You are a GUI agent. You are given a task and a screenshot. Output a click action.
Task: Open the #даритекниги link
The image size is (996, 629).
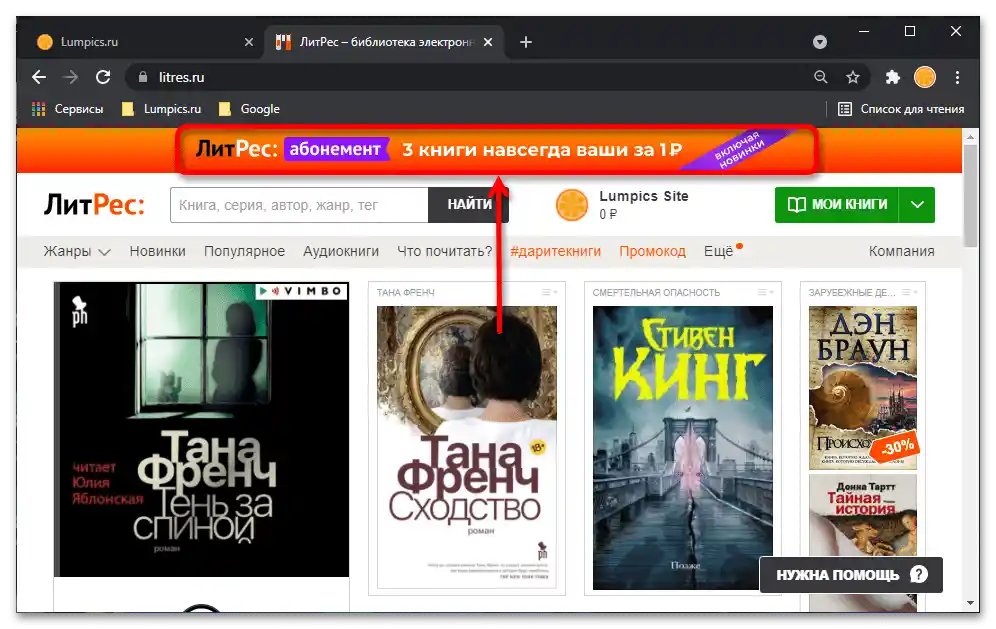[x=556, y=252]
